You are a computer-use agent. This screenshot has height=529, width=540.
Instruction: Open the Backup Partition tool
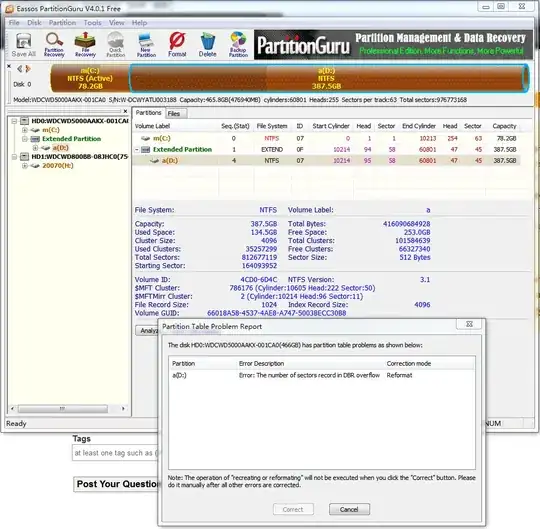[x=238, y=45]
